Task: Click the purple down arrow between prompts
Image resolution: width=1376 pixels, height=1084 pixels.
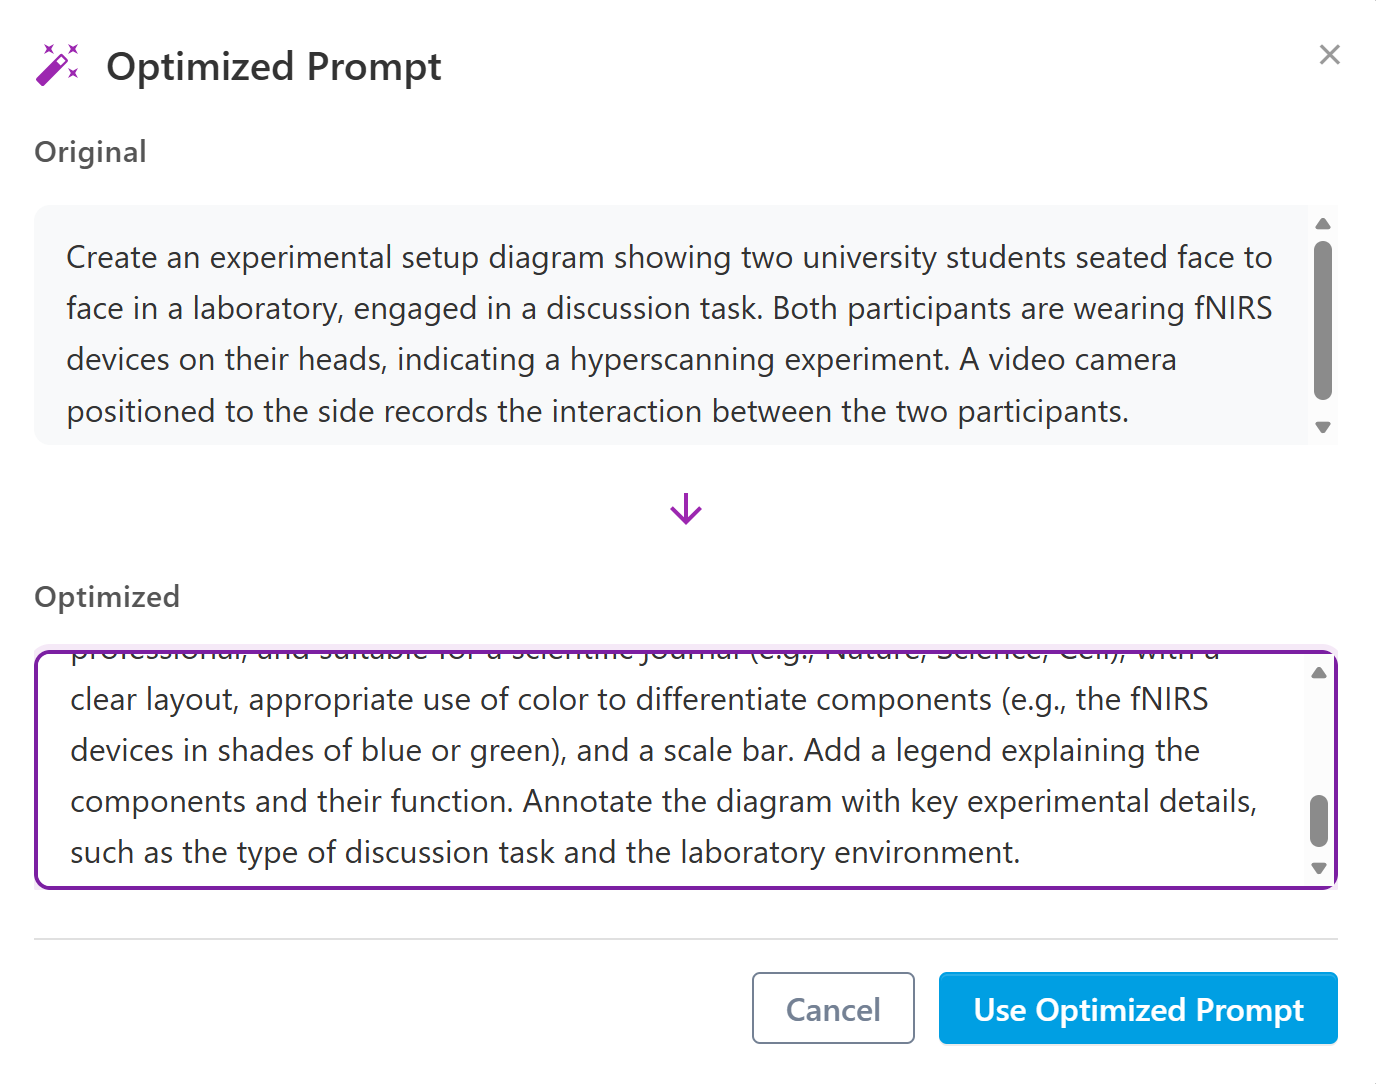Action: click(x=686, y=509)
